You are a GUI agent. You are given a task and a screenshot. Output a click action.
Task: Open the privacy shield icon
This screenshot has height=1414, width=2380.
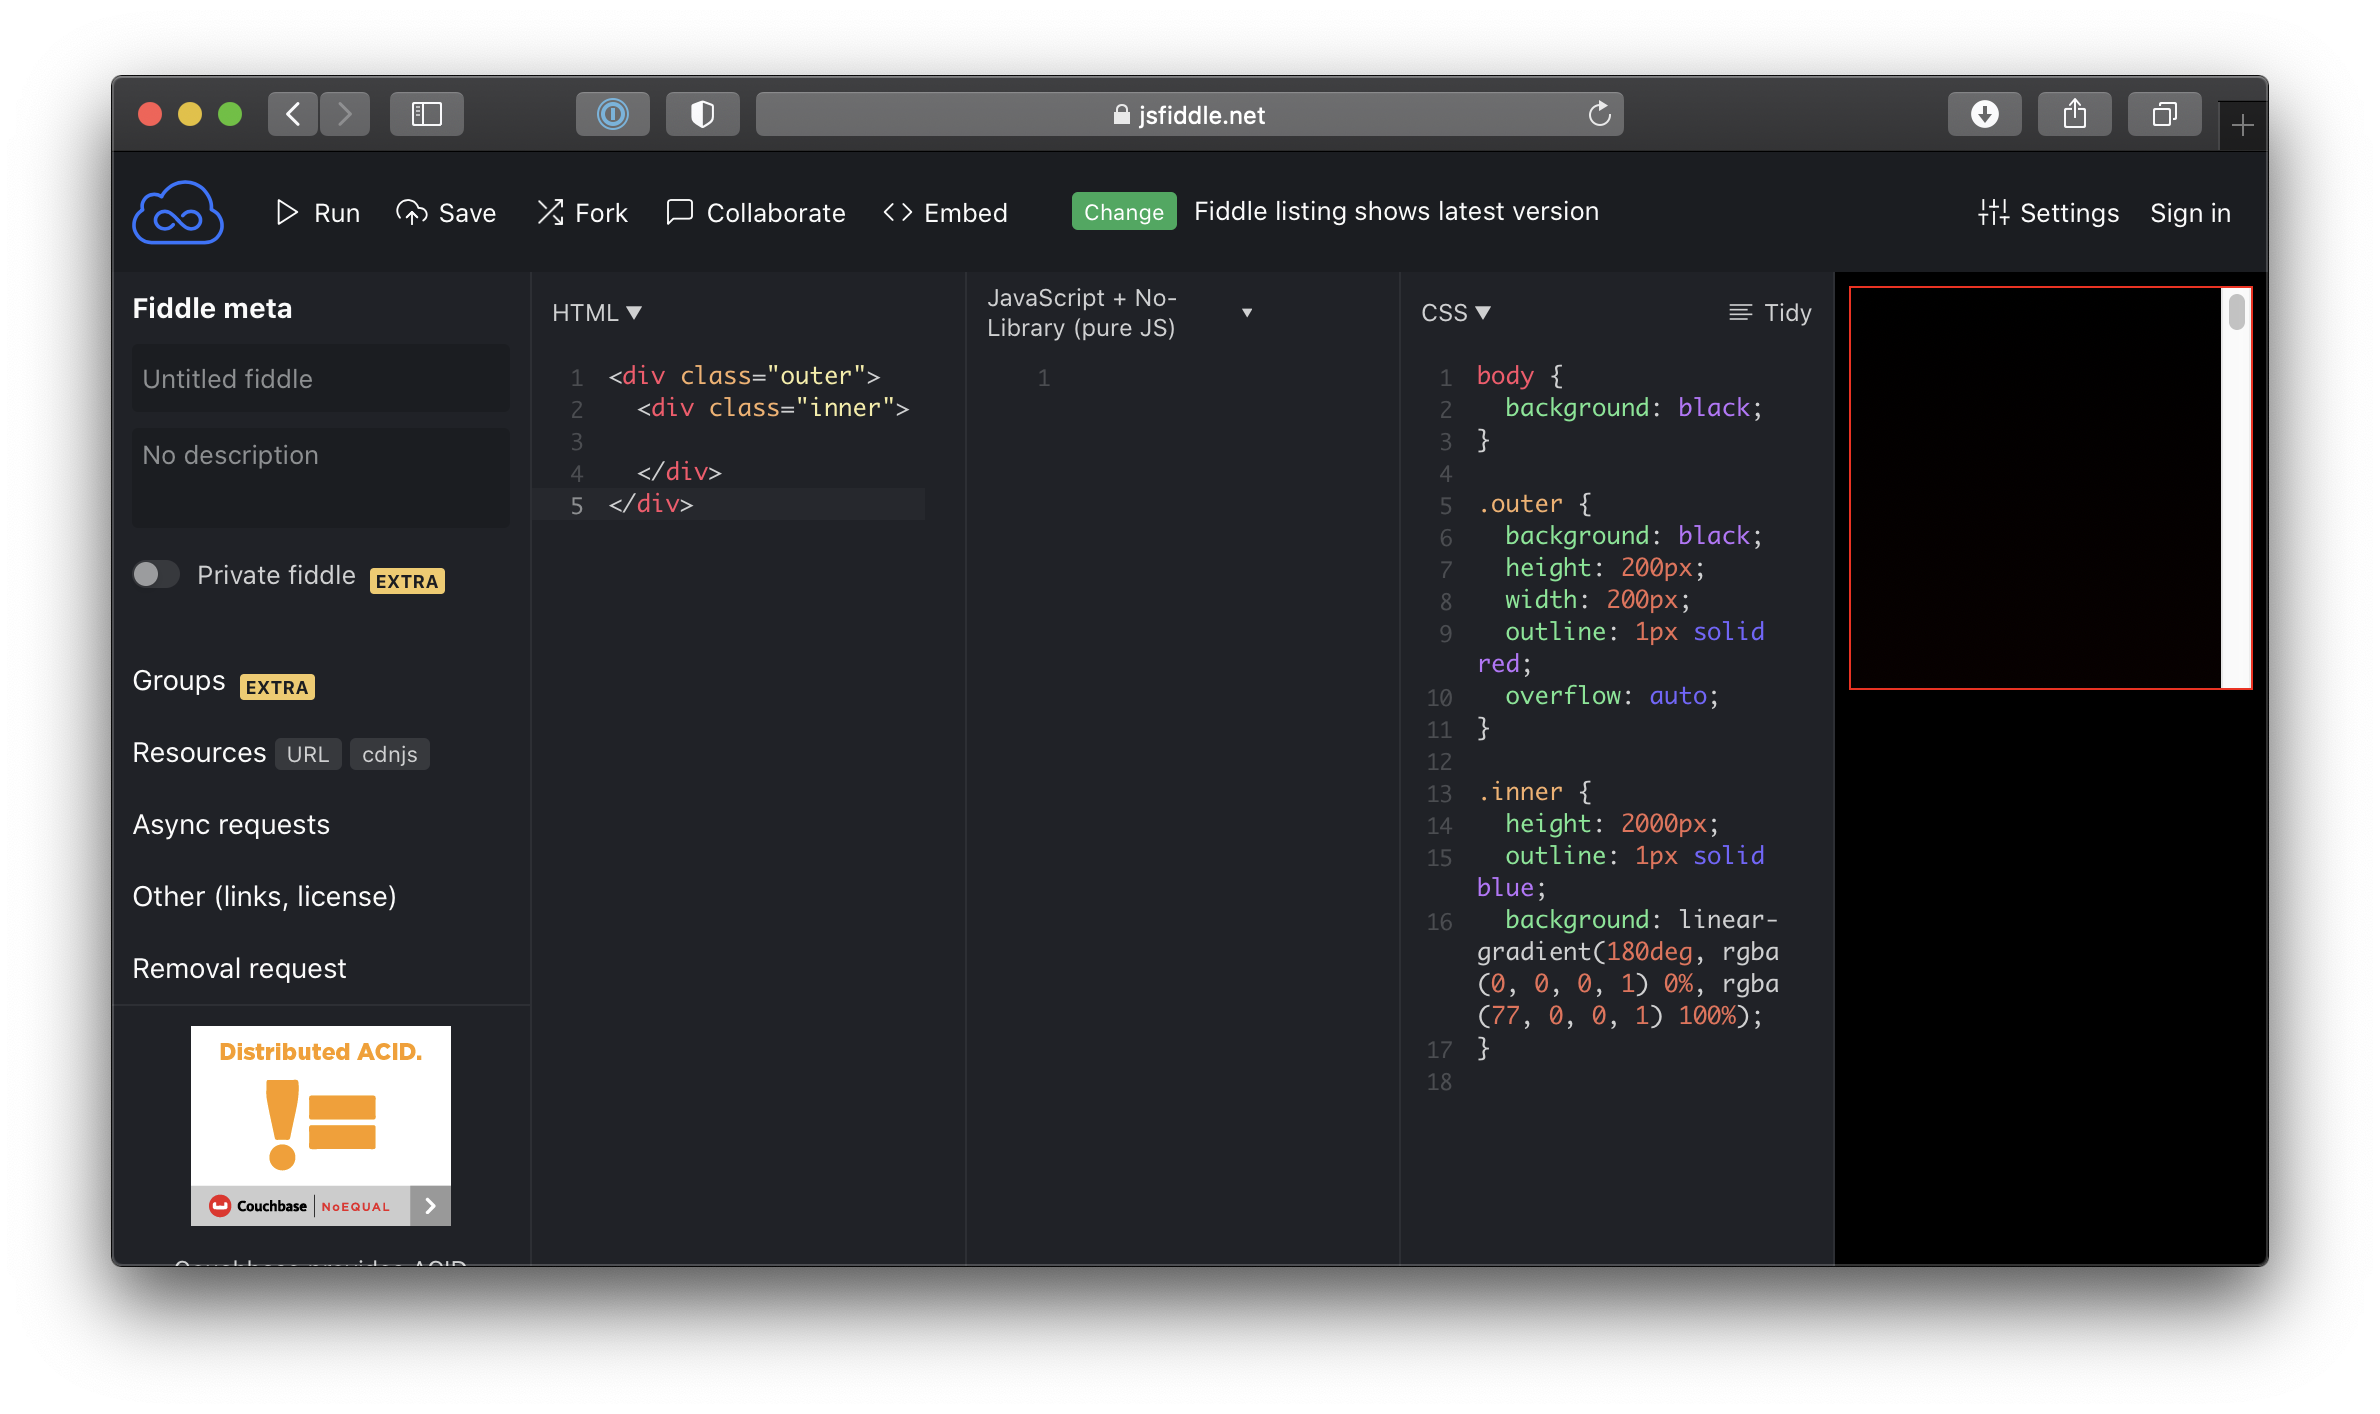702,114
